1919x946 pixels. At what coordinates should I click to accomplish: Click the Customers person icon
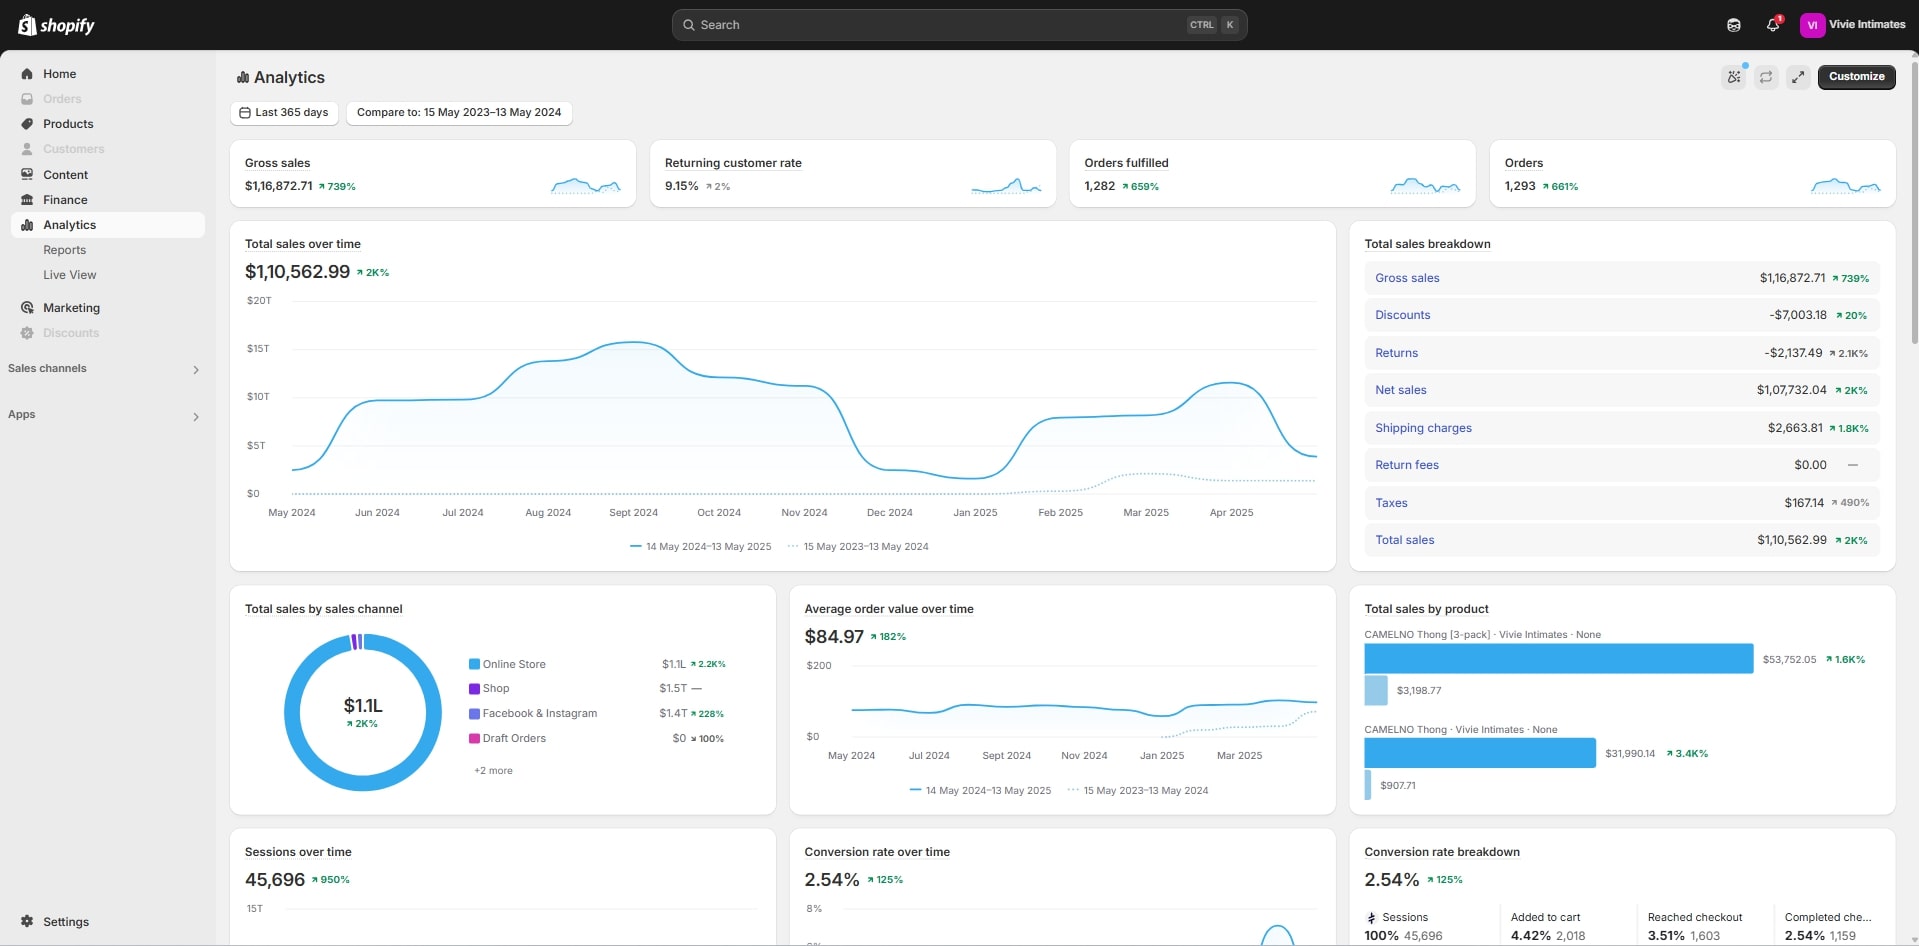tap(27, 149)
